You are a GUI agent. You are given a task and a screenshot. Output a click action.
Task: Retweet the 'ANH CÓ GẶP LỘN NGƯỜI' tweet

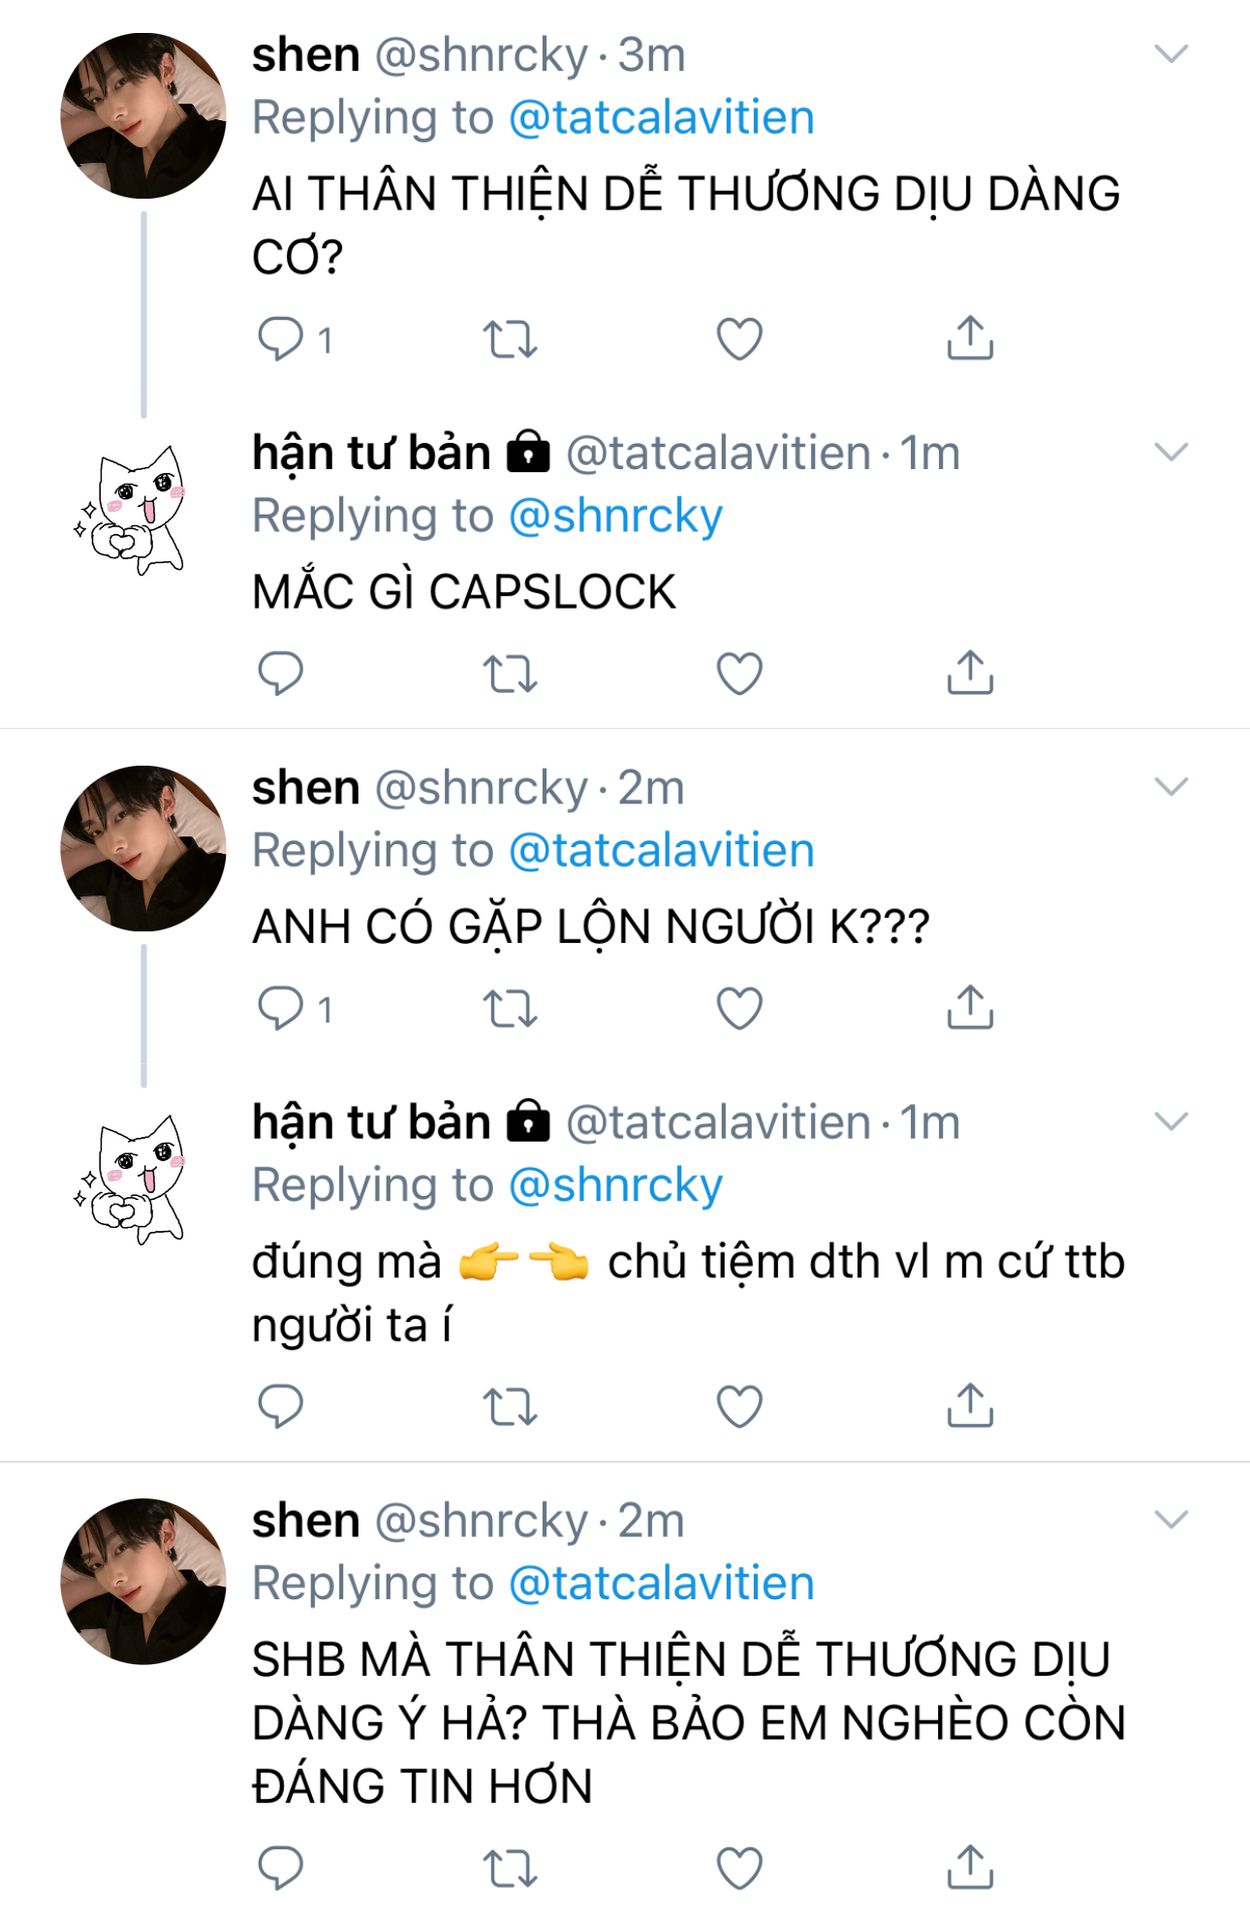pyautogui.click(x=511, y=1008)
